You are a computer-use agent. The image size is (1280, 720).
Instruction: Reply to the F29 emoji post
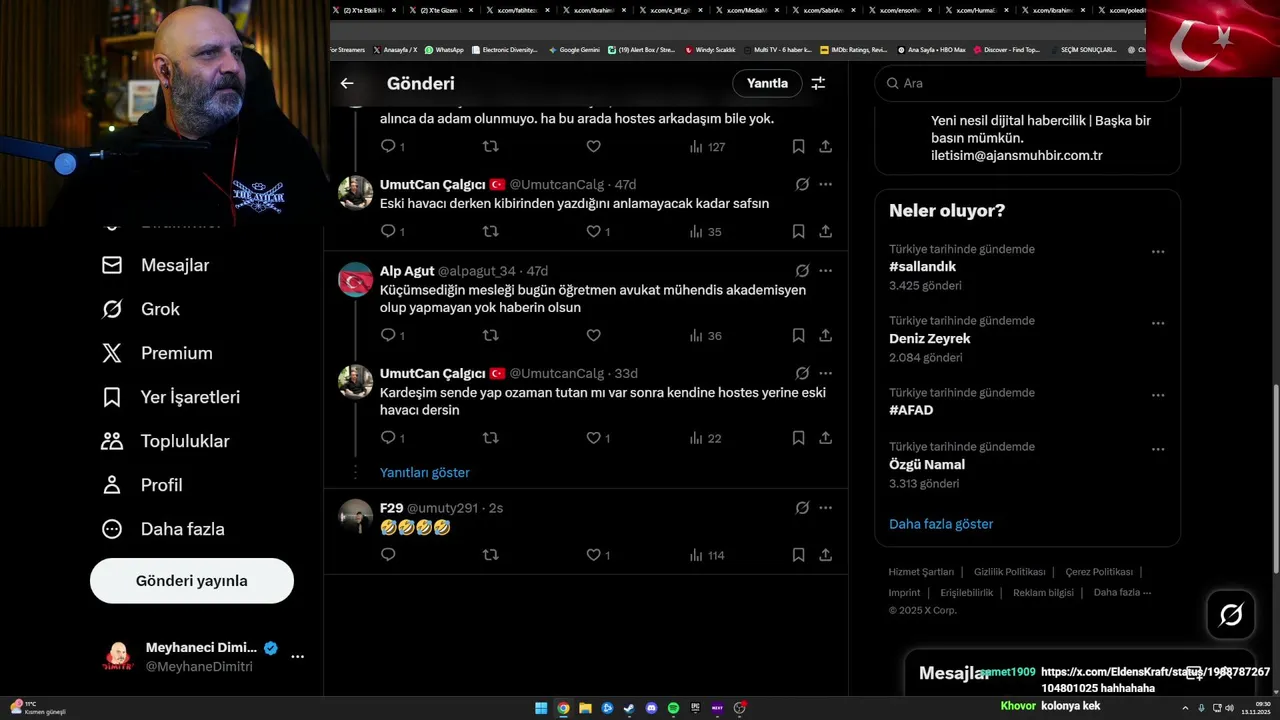[388, 554]
